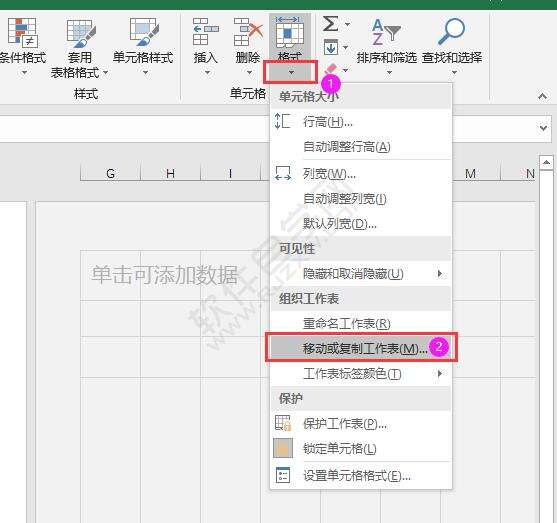557x523 pixels.
Task: Toggle 锁定单元格(L) menu item
Action: point(361,448)
